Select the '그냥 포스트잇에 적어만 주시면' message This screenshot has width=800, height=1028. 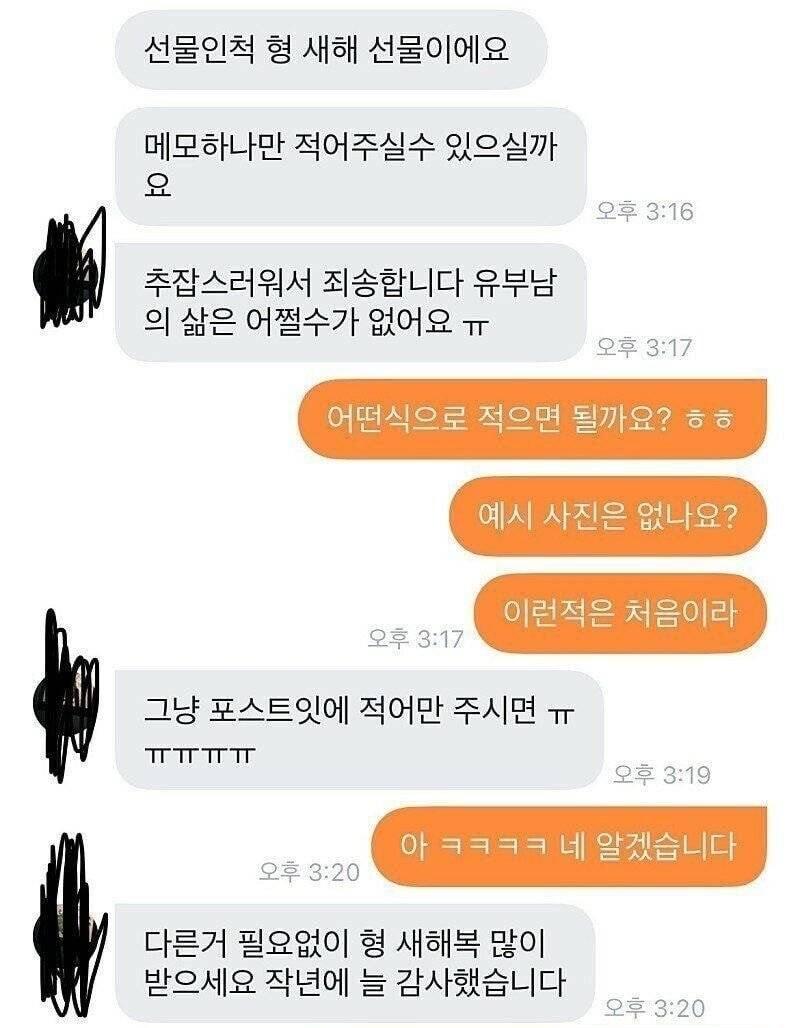359,730
